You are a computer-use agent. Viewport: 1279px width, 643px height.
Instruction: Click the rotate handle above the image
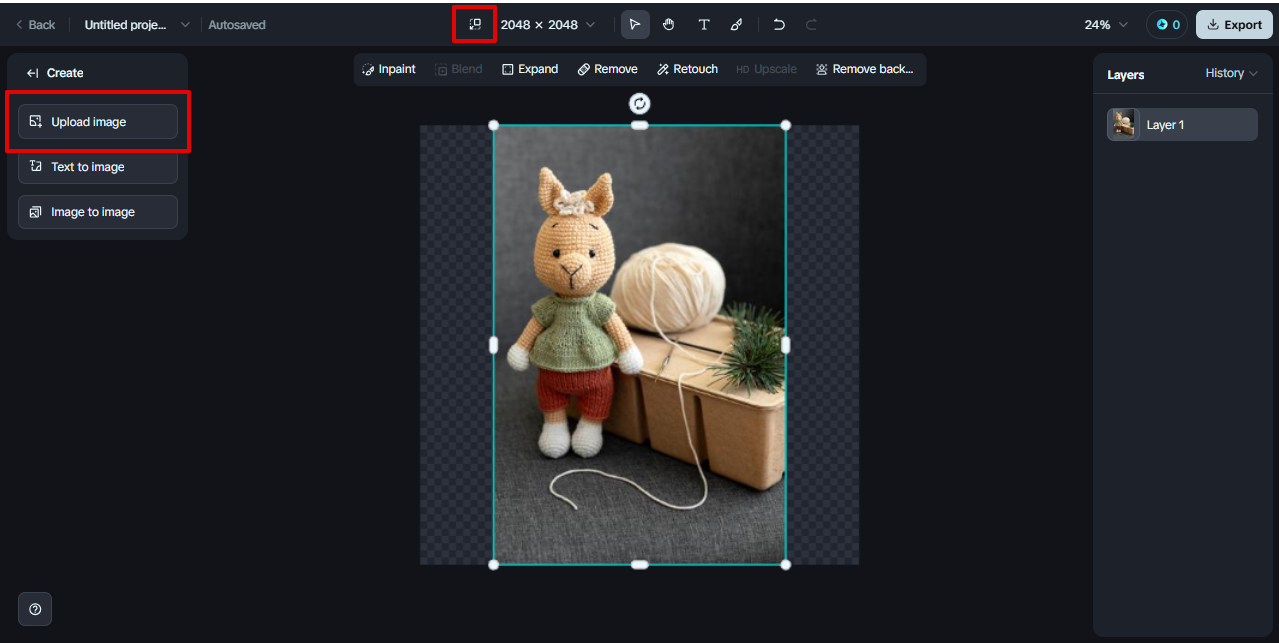(x=640, y=103)
